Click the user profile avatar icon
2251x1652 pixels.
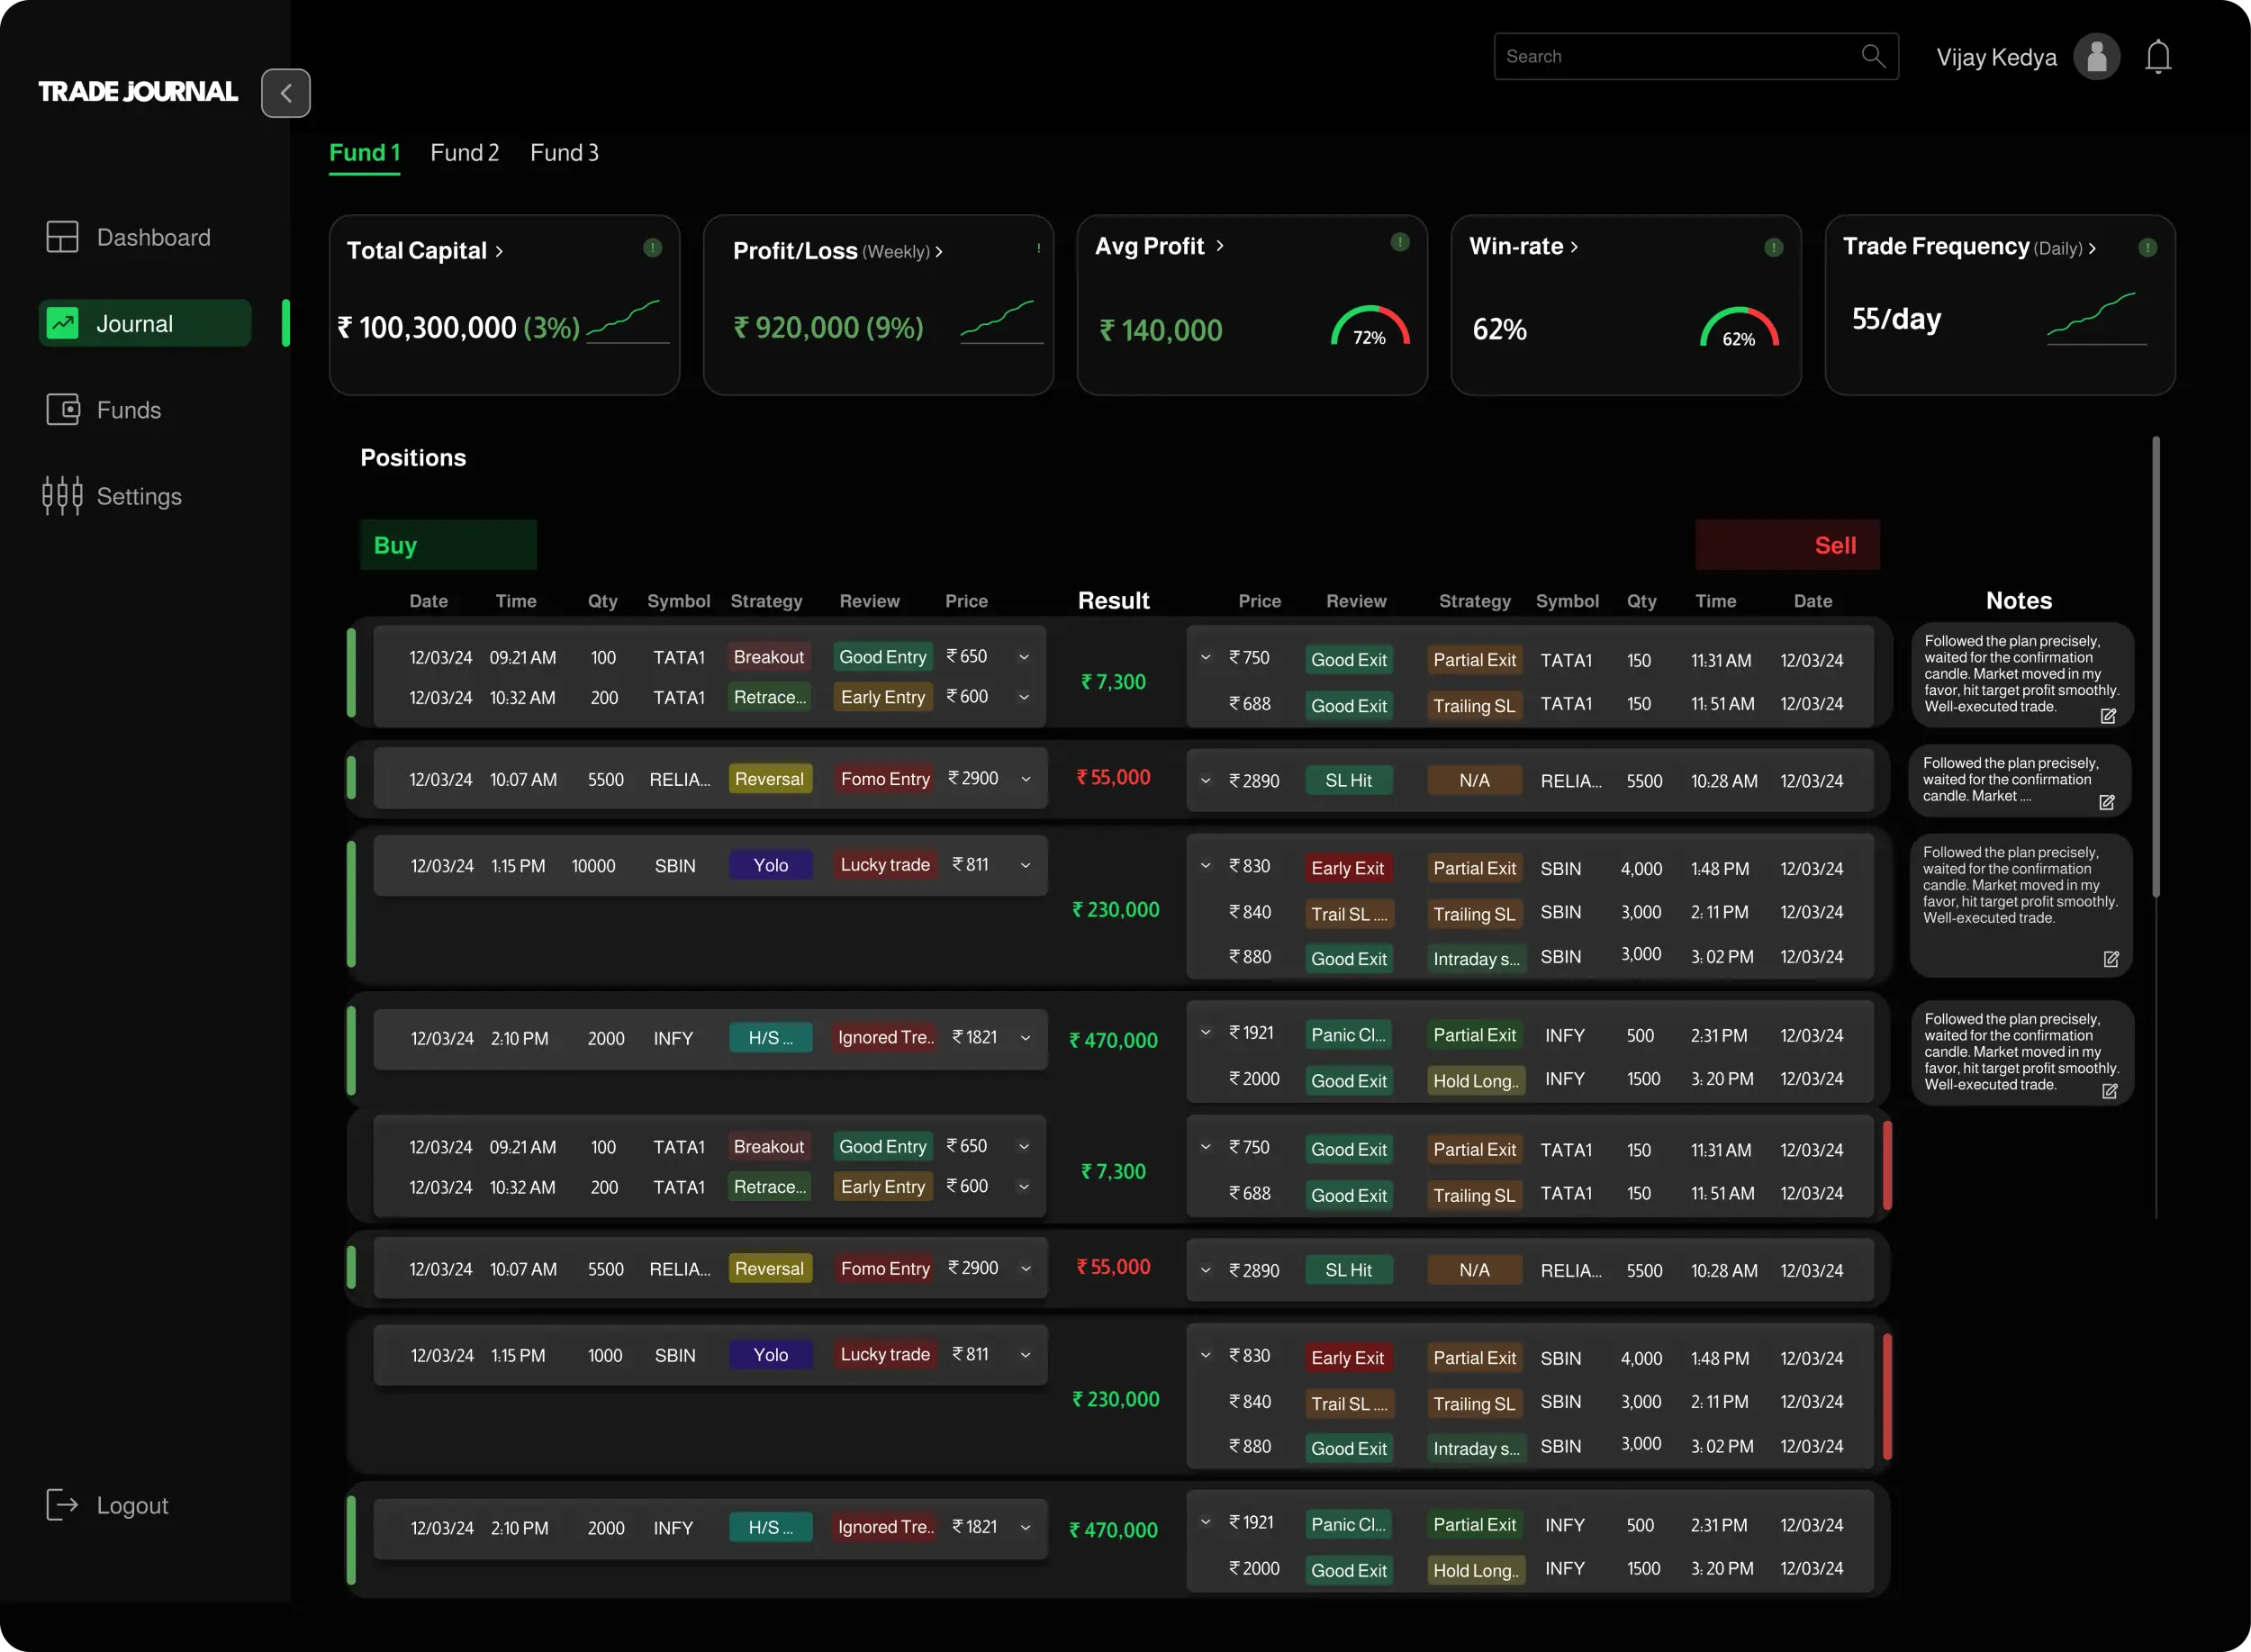pyautogui.click(x=2096, y=57)
